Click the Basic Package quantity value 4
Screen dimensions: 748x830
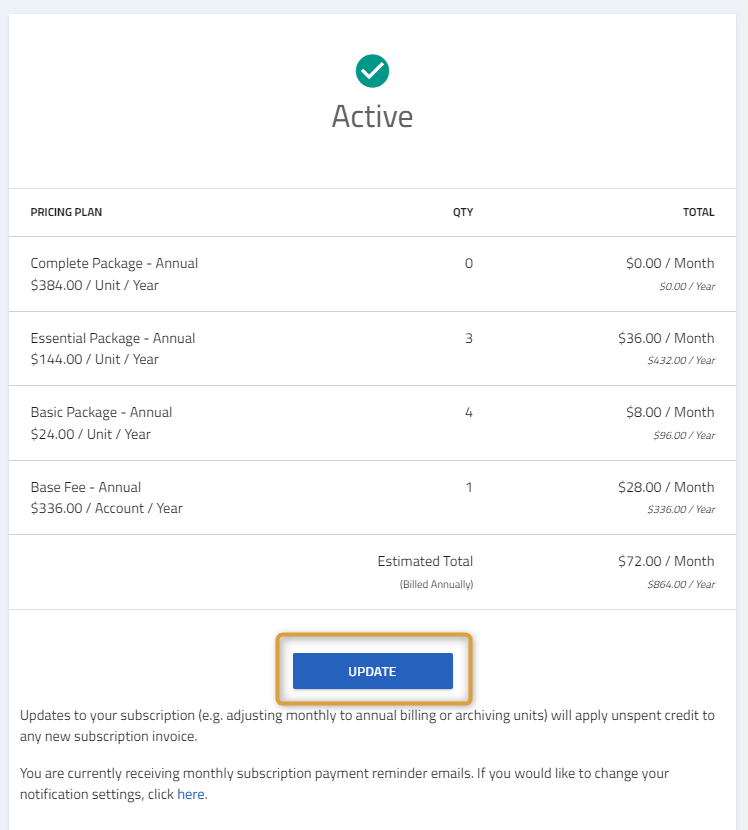[468, 412]
